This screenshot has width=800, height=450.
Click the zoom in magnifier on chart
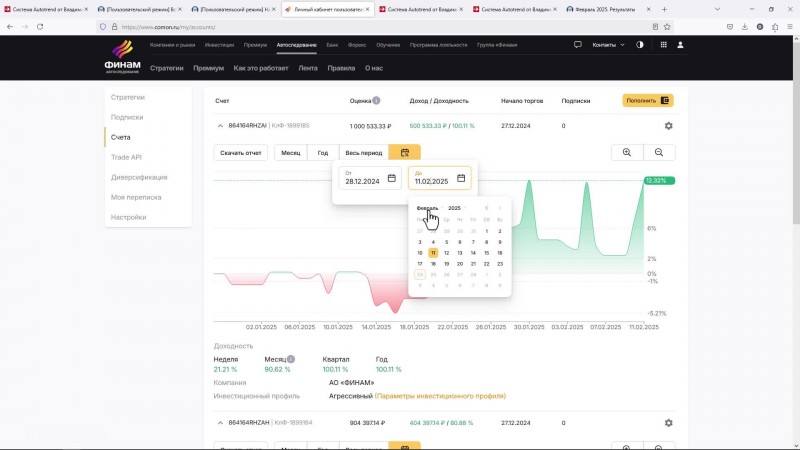[627, 153]
